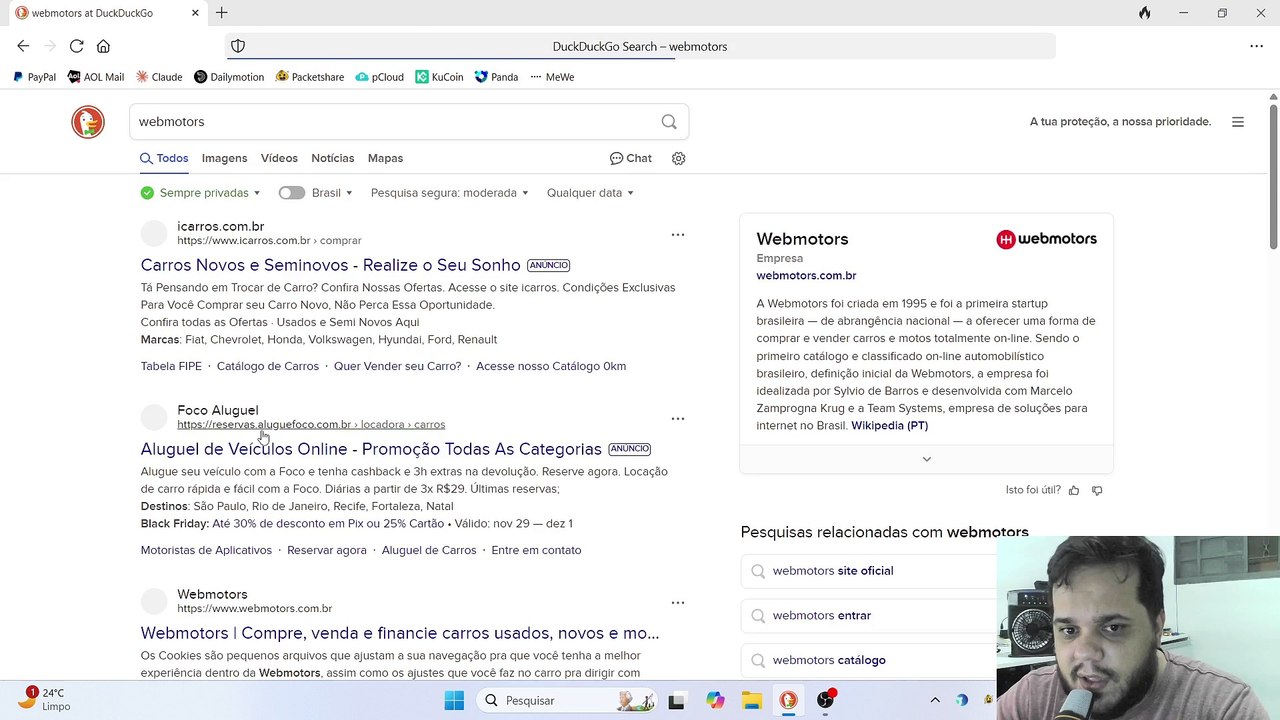This screenshot has width=1280, height=720.
Task: Open search settings gear icon
Action: tap(679, 158)
